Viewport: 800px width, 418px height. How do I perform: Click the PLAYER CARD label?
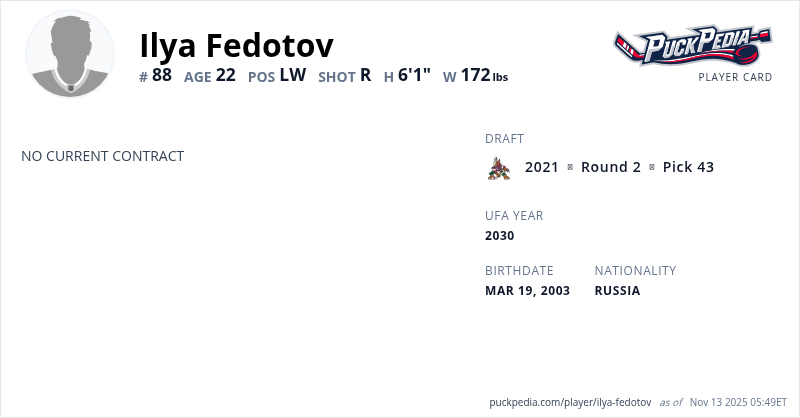tap(735, 77)
